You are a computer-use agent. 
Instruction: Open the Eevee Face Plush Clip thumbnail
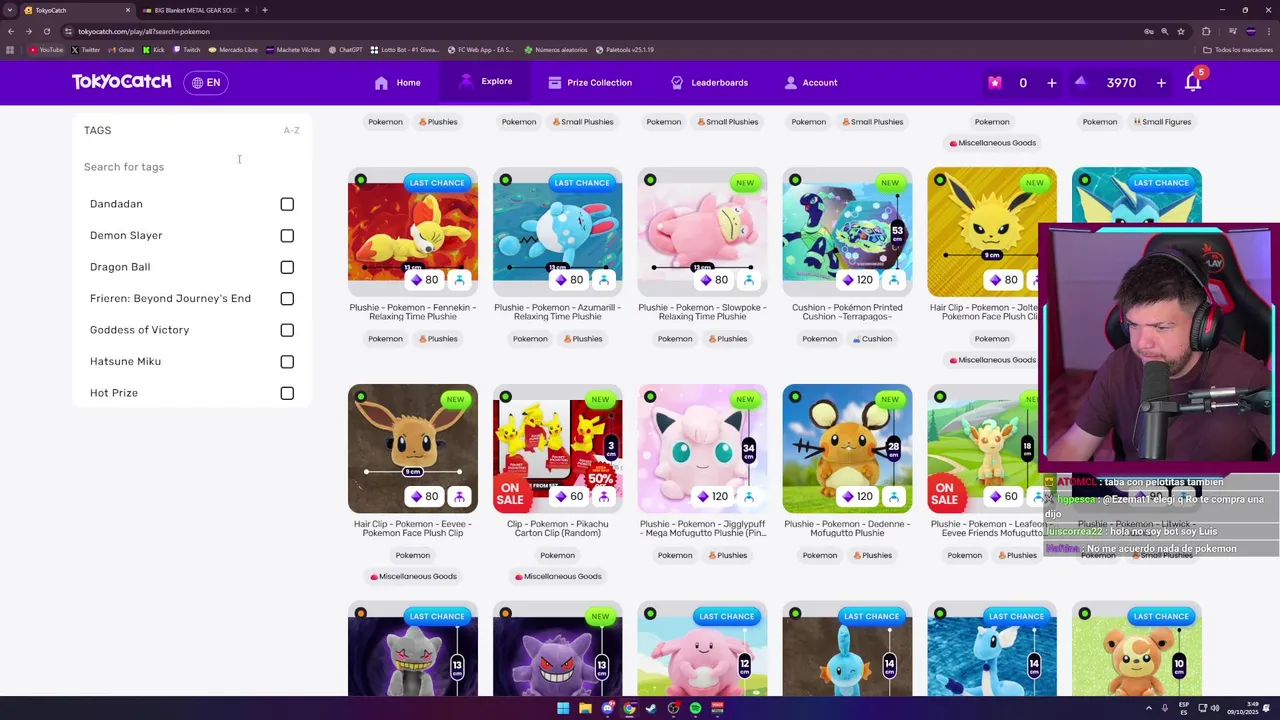413,448
